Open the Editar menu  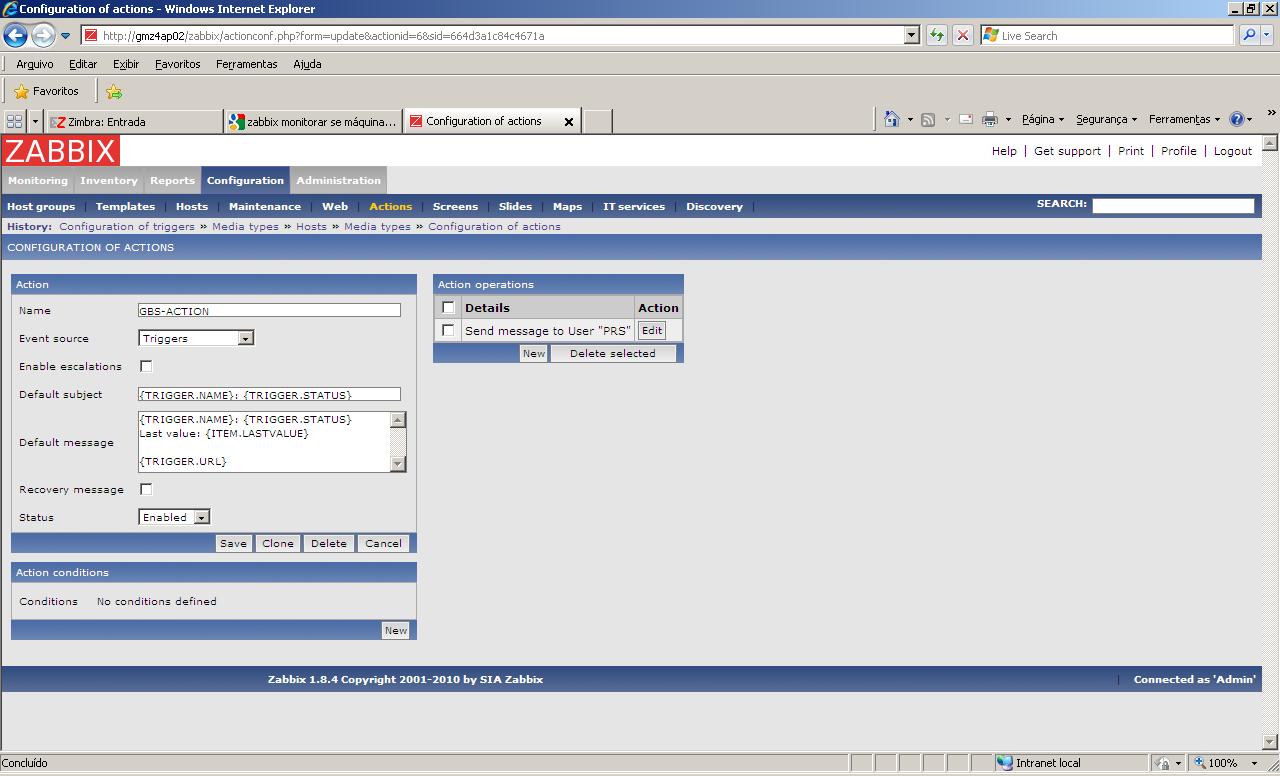point(83,64)
